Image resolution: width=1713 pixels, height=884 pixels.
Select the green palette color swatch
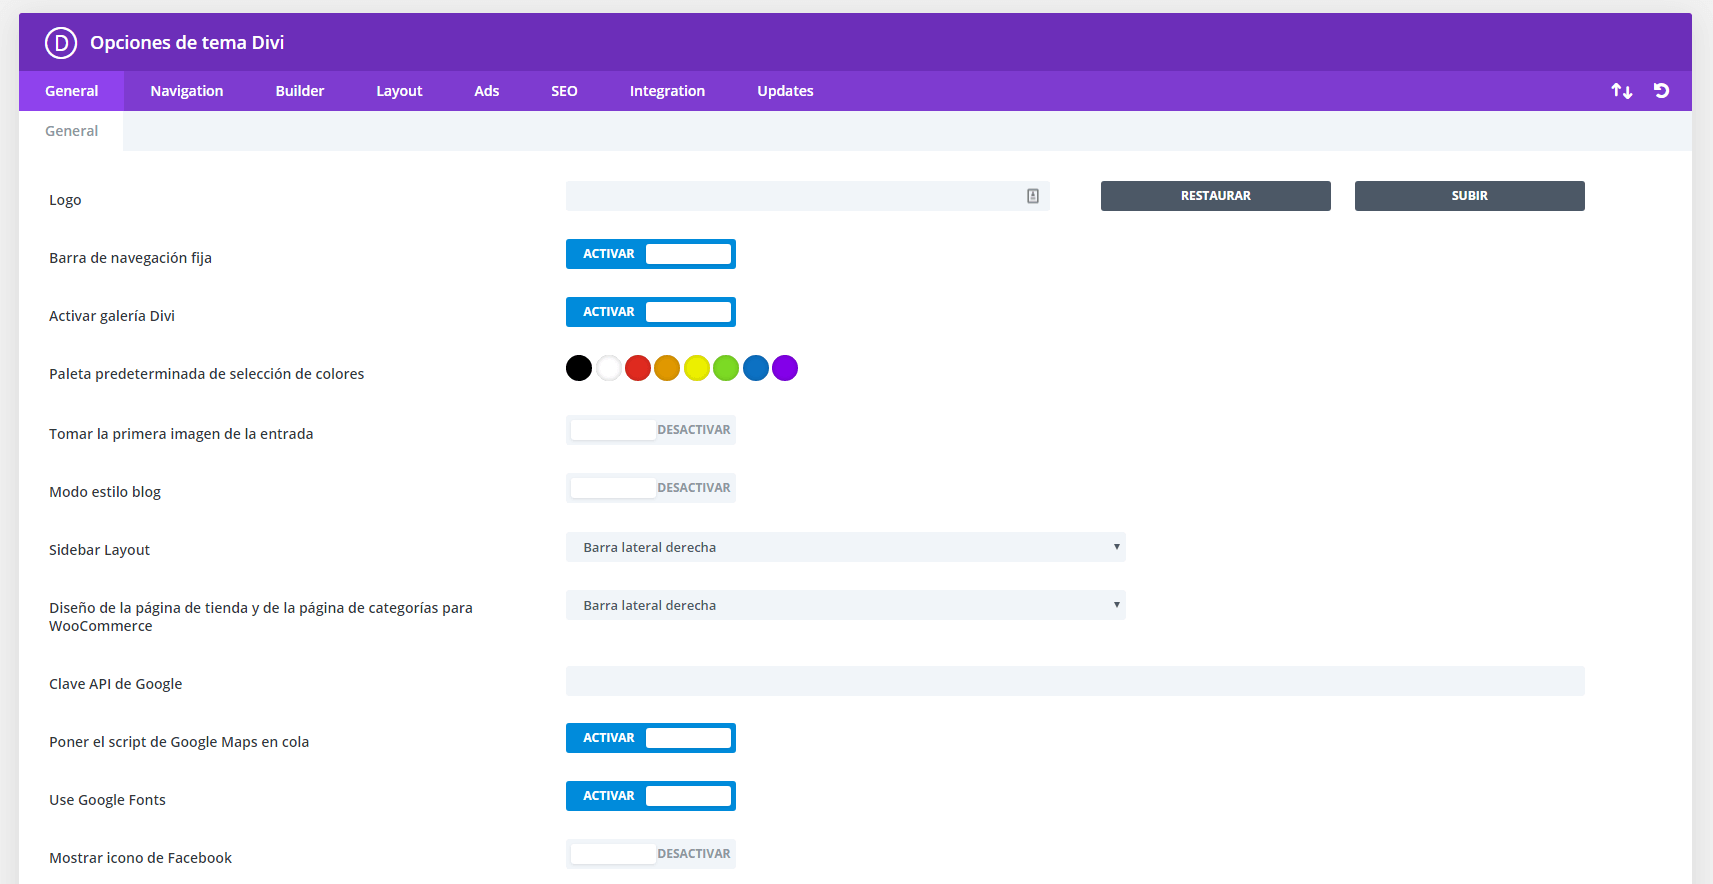[x=726, y=368]
